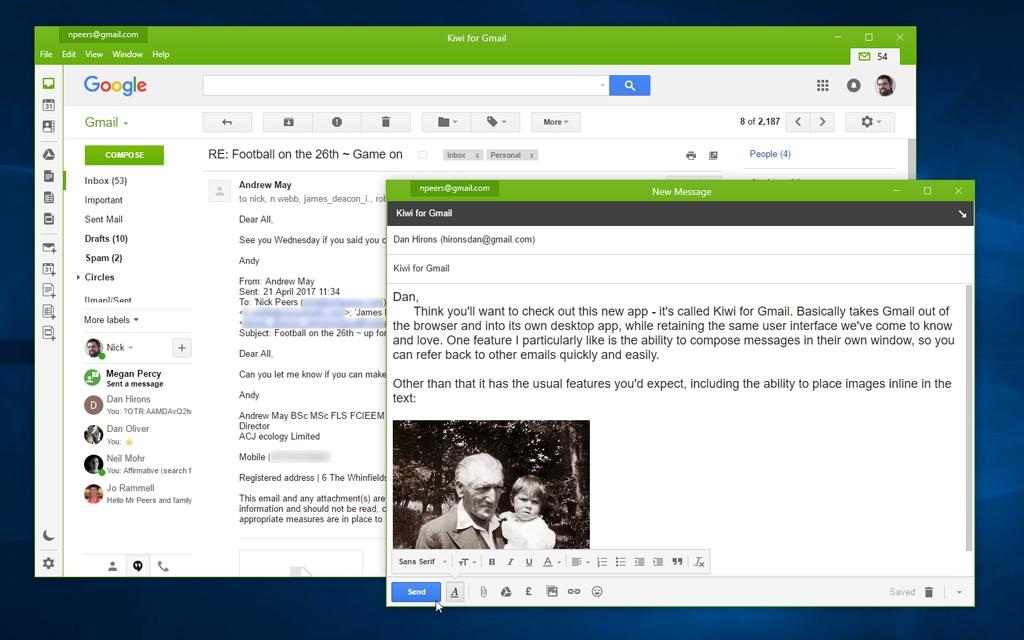Switch to Hangouts conversations tab

[x=138, y=566]
